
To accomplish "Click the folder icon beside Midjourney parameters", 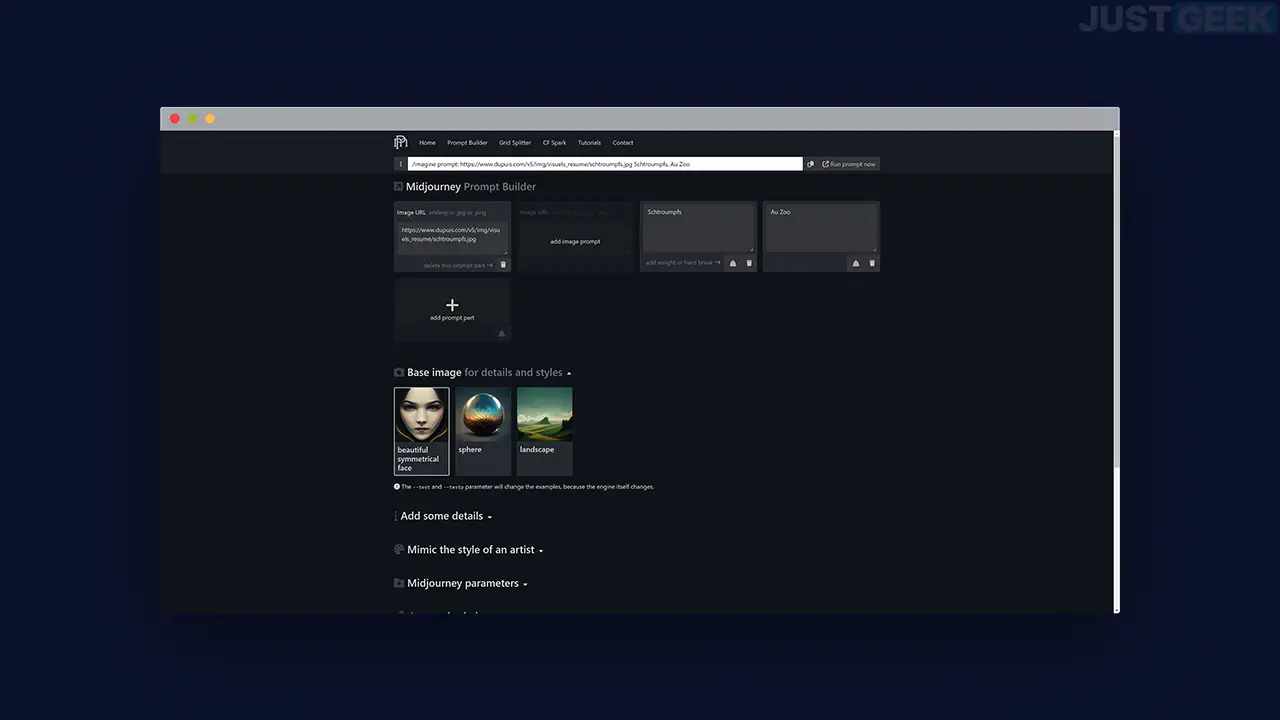I will [399, 583].
